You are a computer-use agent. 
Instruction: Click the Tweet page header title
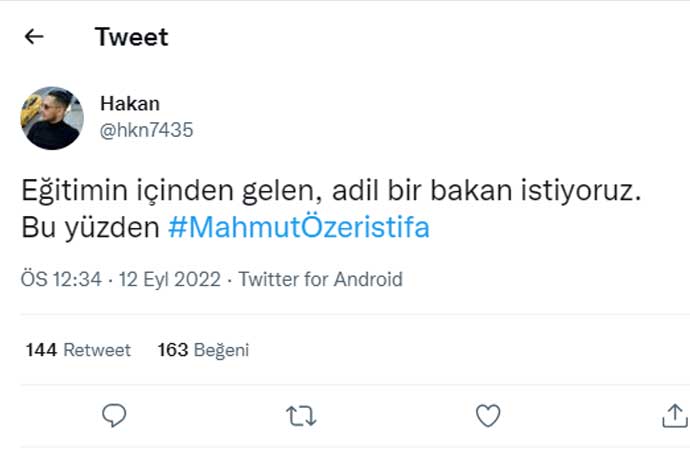[131, 37]
